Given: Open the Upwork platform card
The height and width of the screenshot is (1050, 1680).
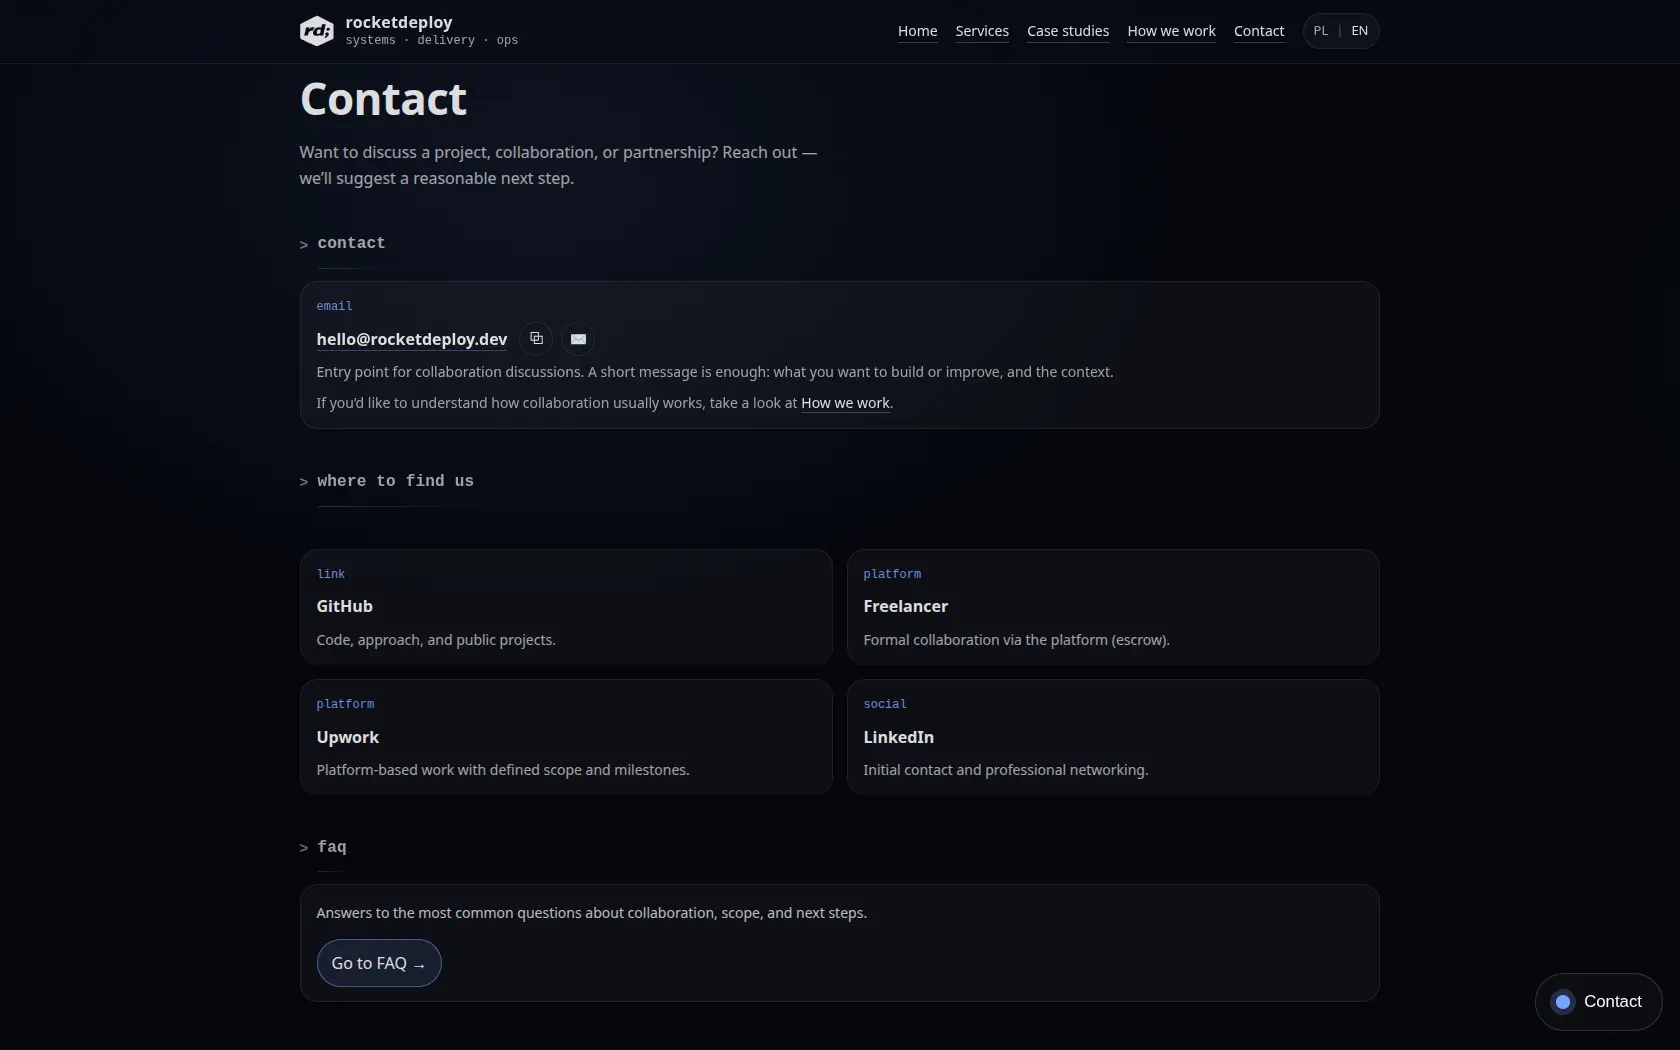Looking at the screenshot, I should point(566,737).
